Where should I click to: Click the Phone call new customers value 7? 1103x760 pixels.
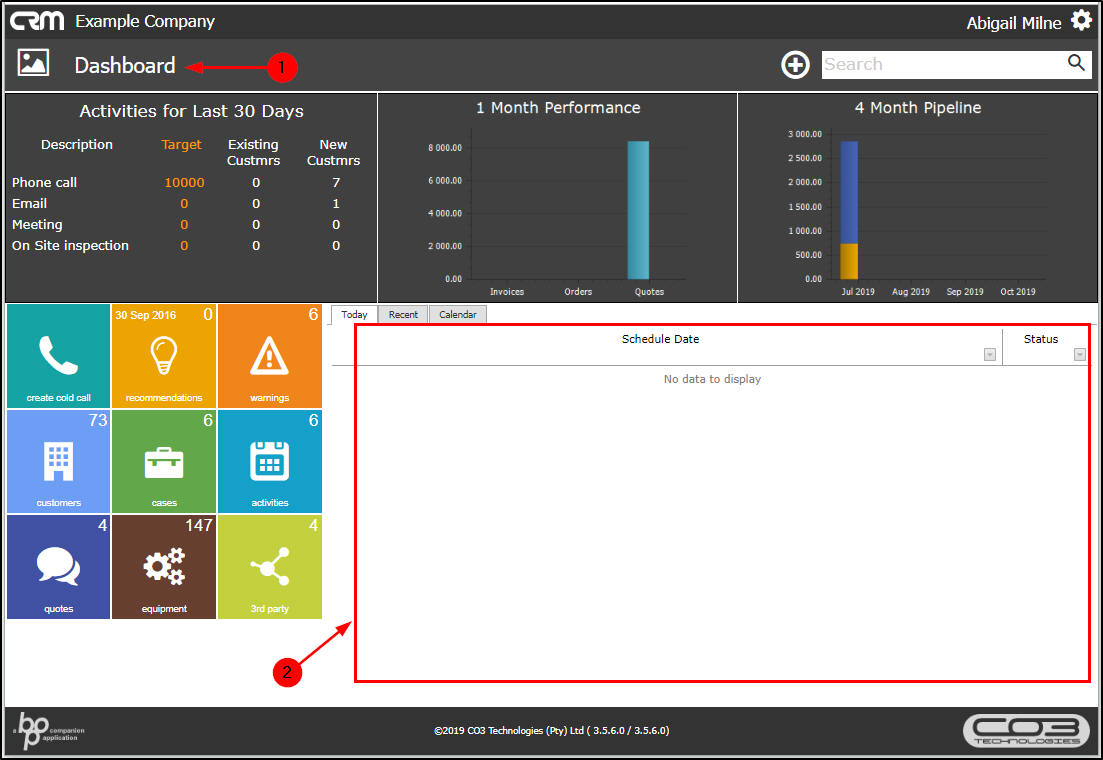(x=336, y=183)
